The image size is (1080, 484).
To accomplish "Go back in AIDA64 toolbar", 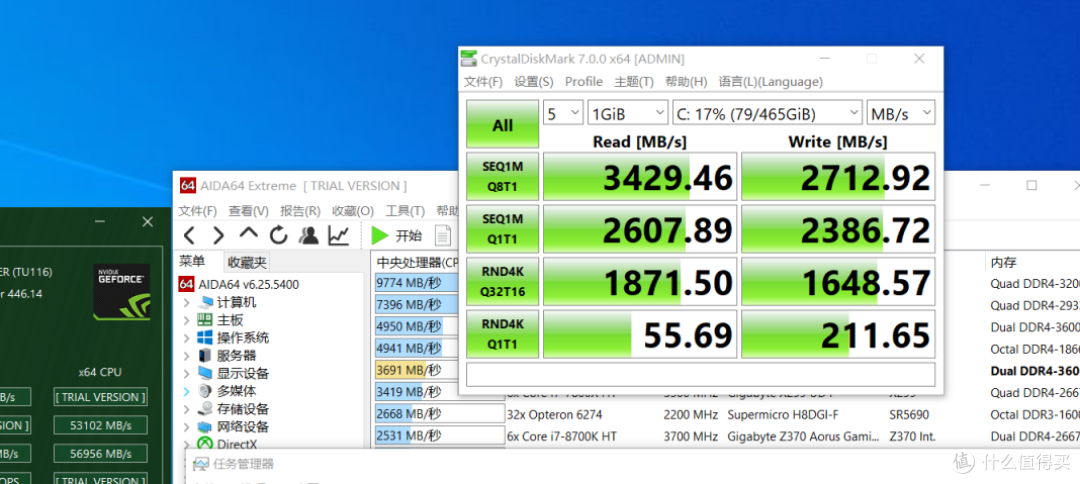I will click(x=189, y=235).
